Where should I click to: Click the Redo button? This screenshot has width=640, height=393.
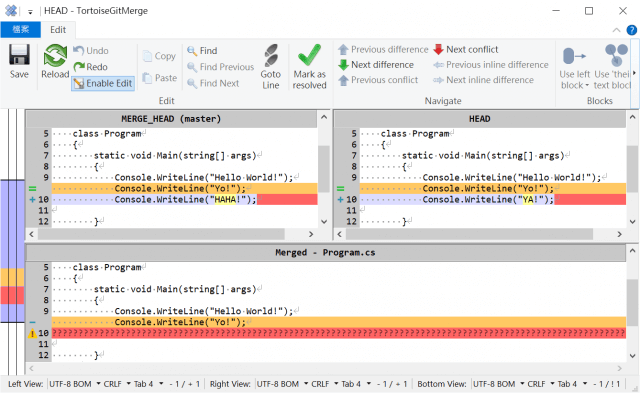91,67
